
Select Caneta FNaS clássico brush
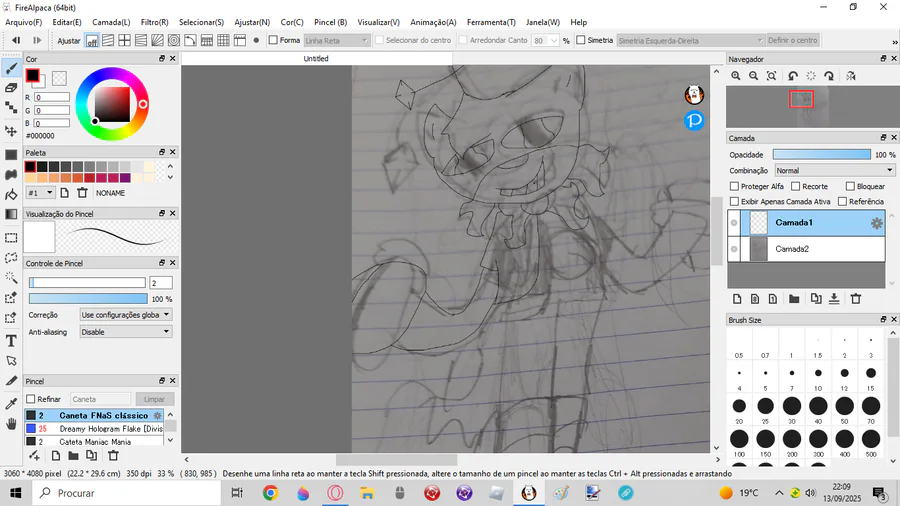(x=94, y=415)
